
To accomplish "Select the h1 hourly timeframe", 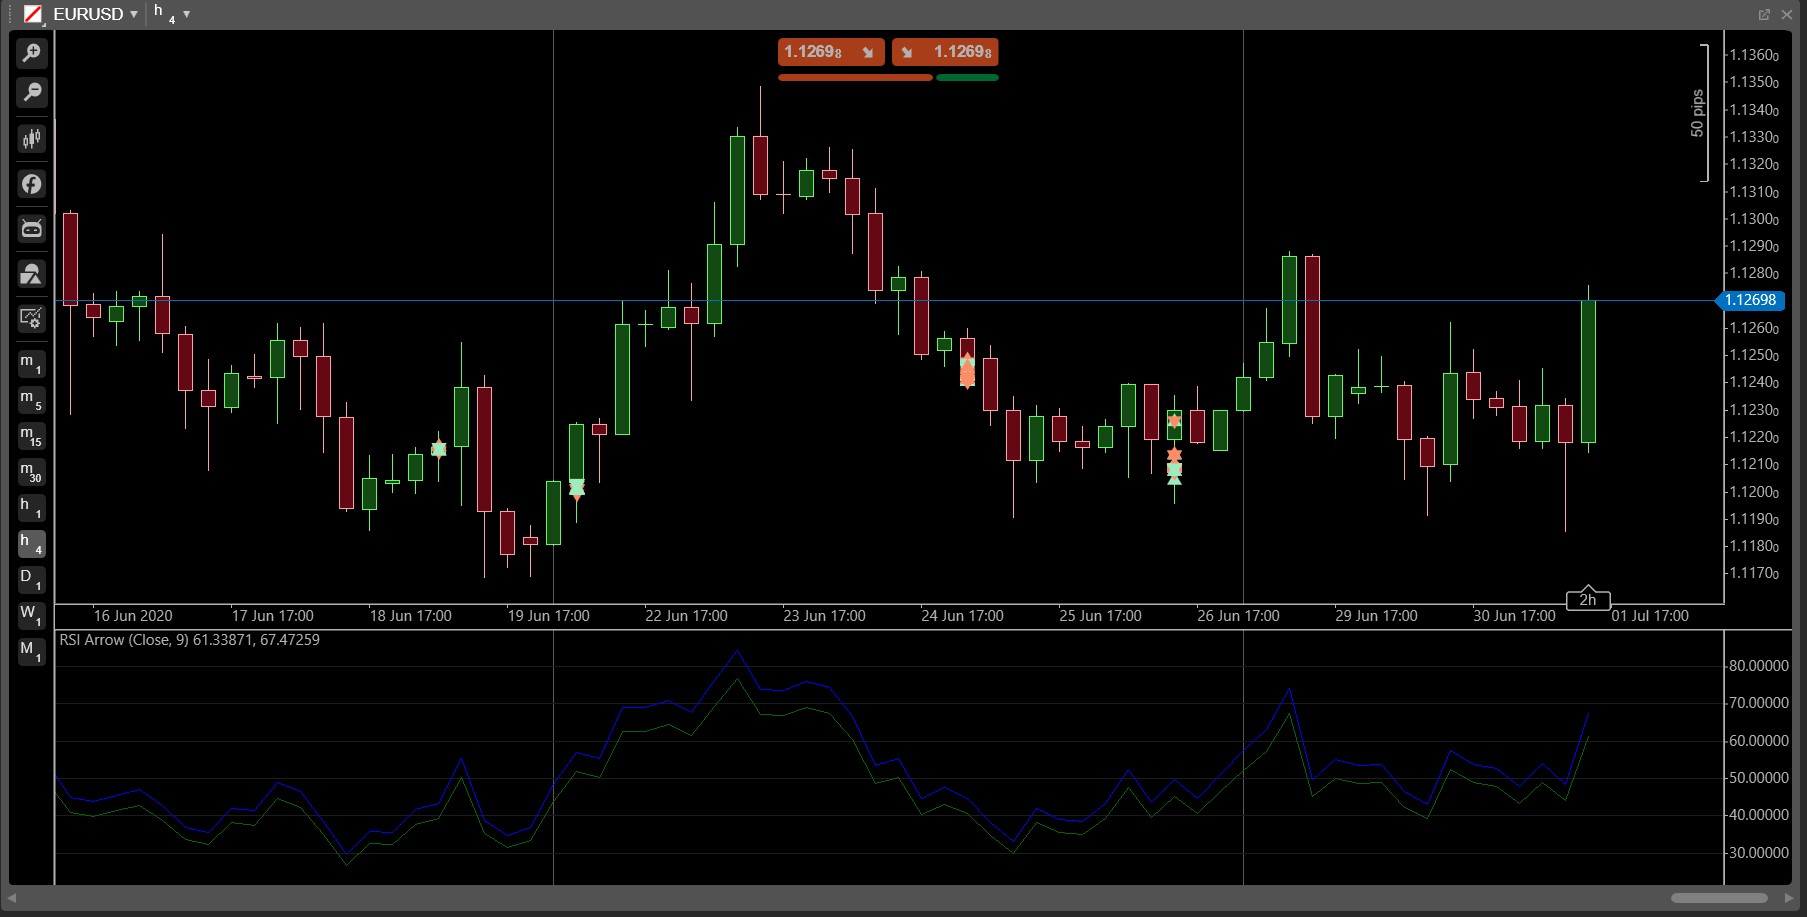I will 31,508.
